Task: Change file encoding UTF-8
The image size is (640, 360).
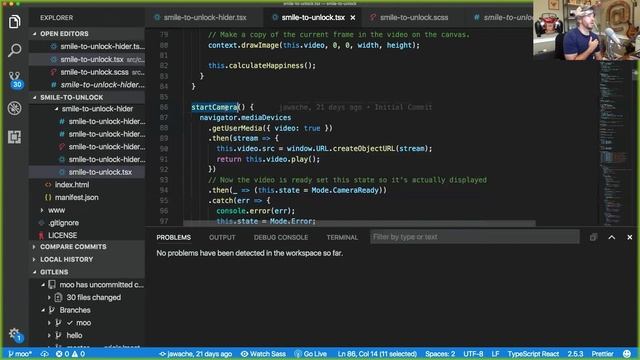Action: (473, 354)
